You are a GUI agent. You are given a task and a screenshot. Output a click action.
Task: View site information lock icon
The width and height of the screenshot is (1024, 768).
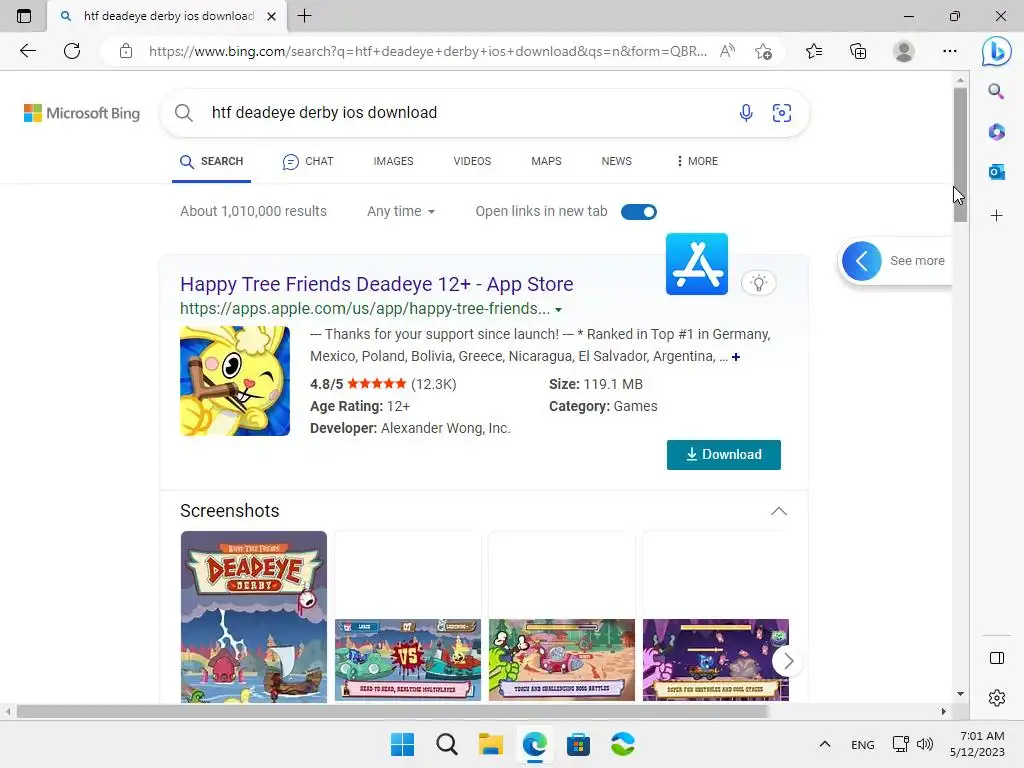pyautogui.click(x=126, y=51)
